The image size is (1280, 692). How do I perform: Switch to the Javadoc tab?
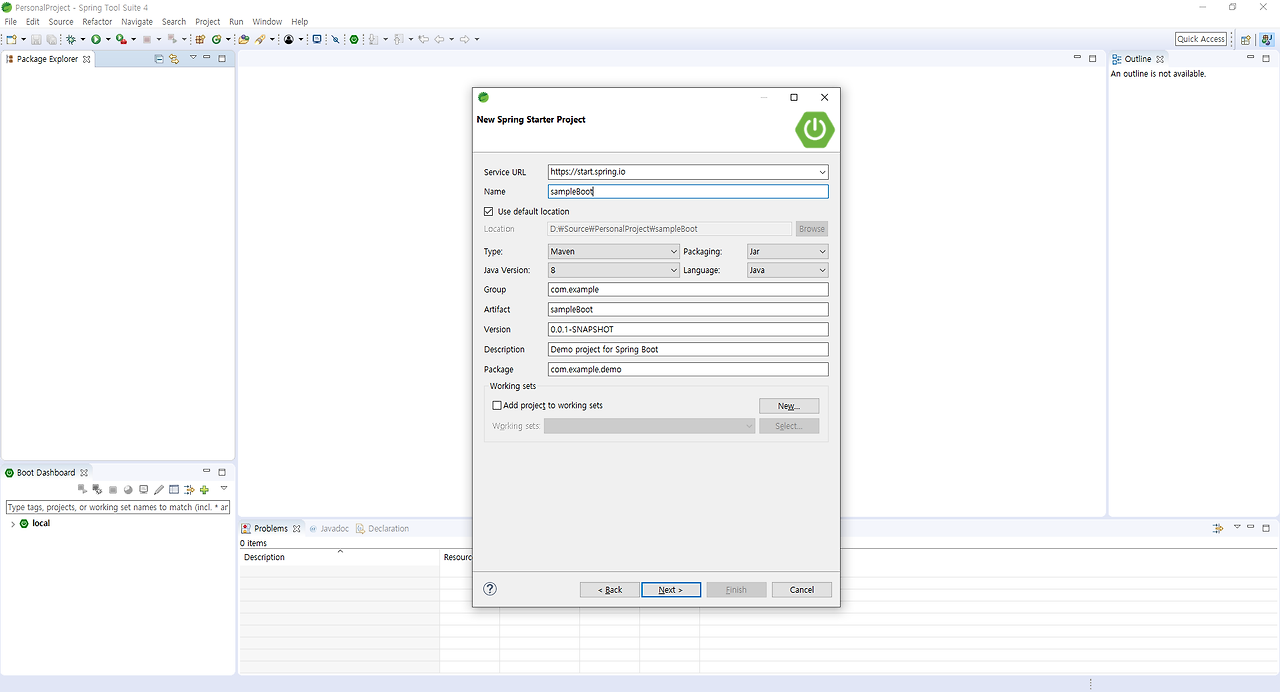click(328, 528)
